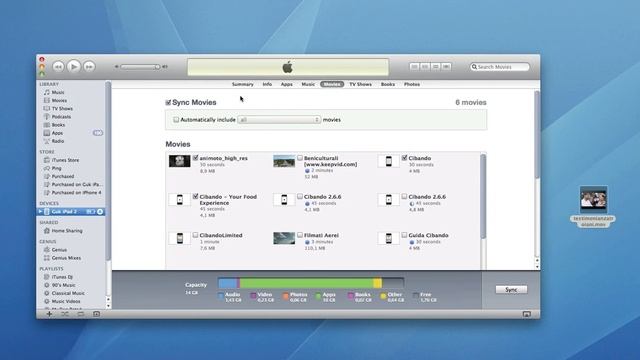Switch to the Photos tab
The width and height of the screenshot is (640, 360).
click(x=412, y=84)
